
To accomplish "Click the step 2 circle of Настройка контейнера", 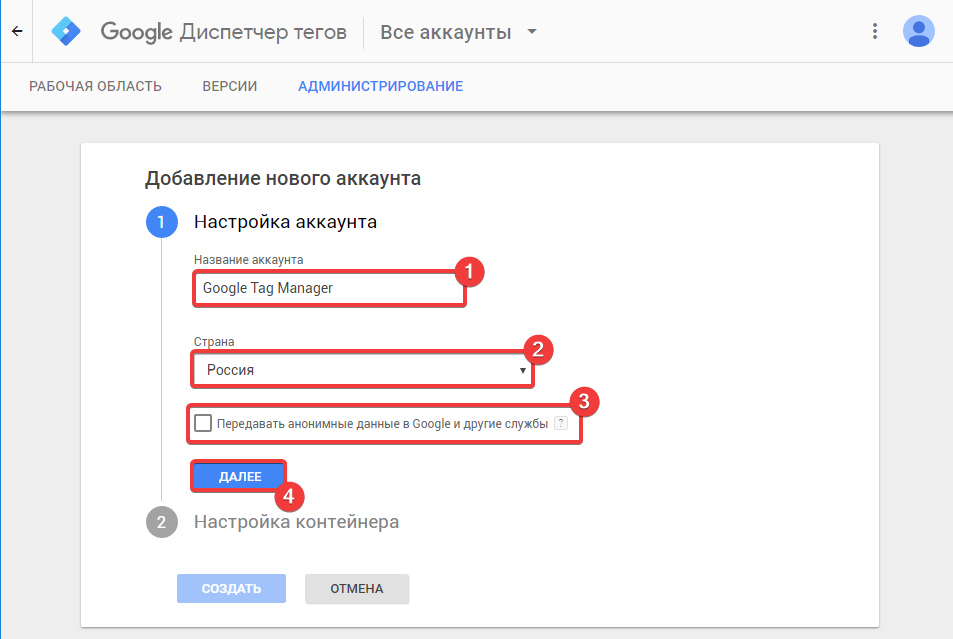I will (x=162, y=522).
